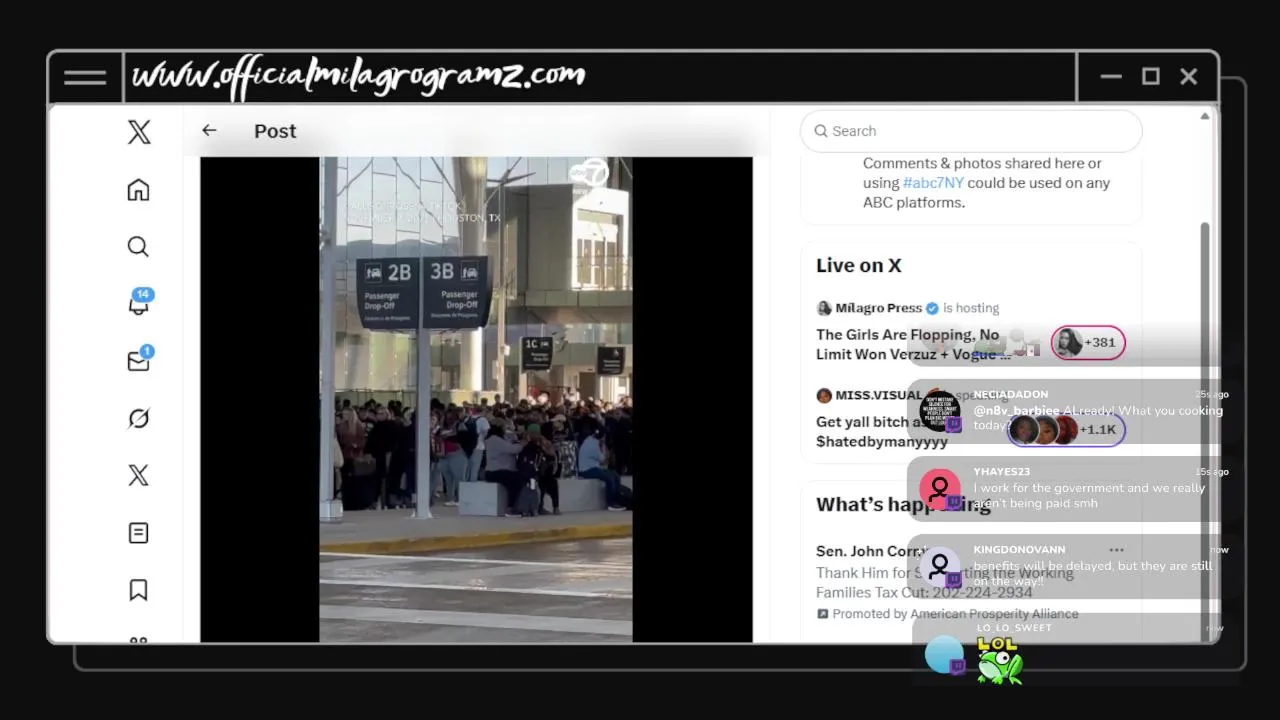Go to the Home feed icon

click(x=138, y=190)
